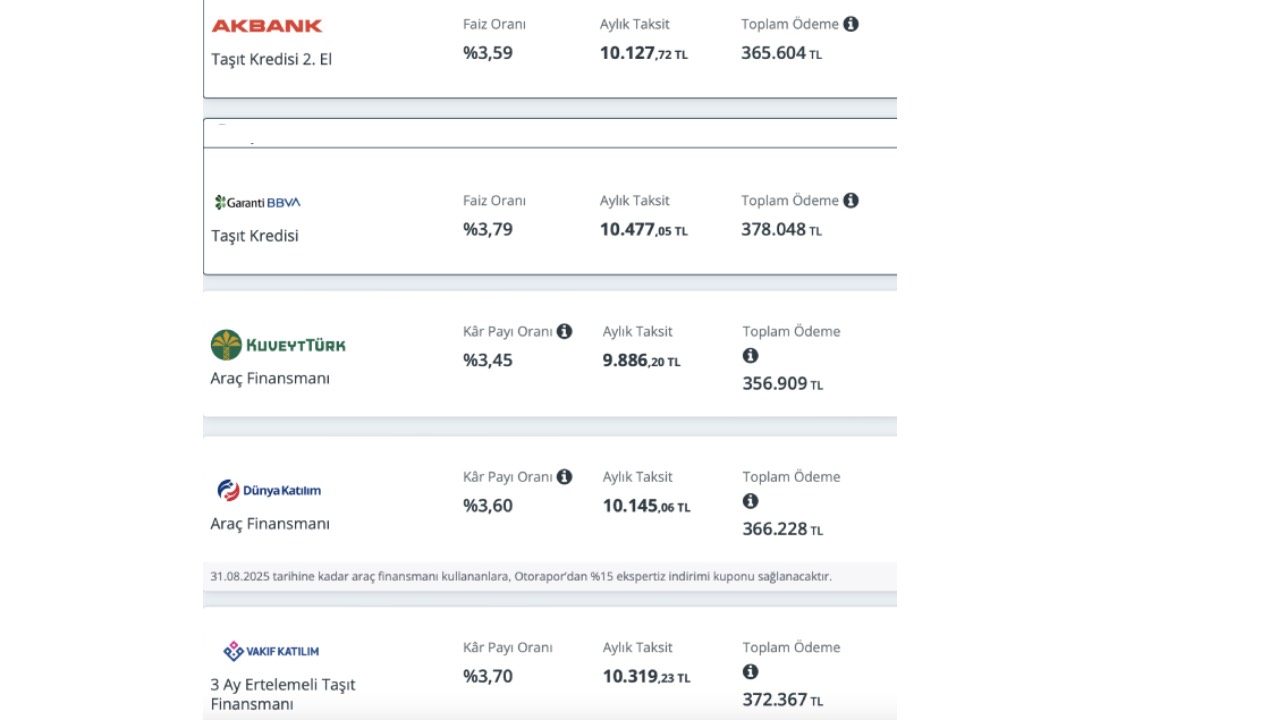1280x720 pixels.
Task: Click the "Faiz Oranı" label in Garanti BBVA row
Action: [494, 200]
